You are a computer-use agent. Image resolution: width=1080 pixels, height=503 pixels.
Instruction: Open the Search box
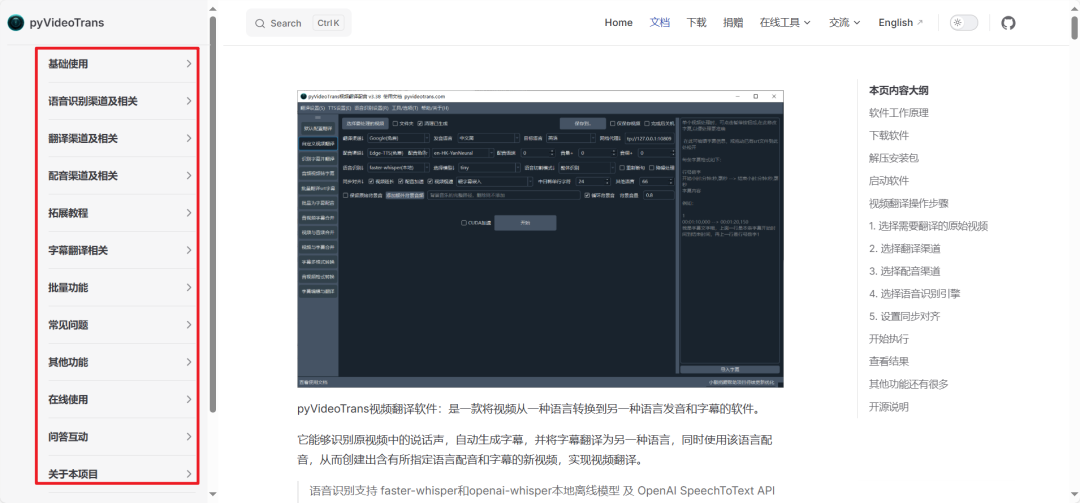pyautogui.click(x=298, y=23)
